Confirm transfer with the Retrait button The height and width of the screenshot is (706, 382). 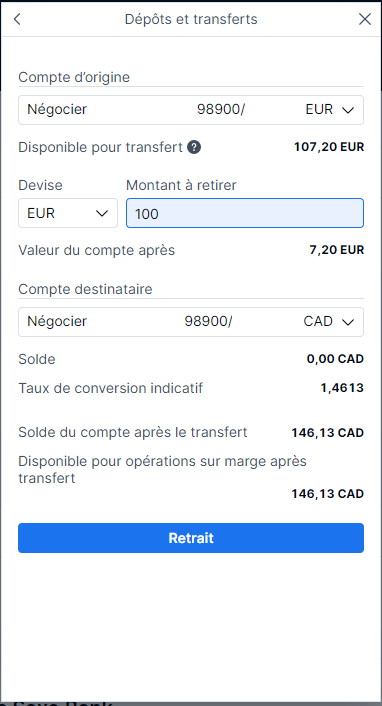[x=191, y=538]
